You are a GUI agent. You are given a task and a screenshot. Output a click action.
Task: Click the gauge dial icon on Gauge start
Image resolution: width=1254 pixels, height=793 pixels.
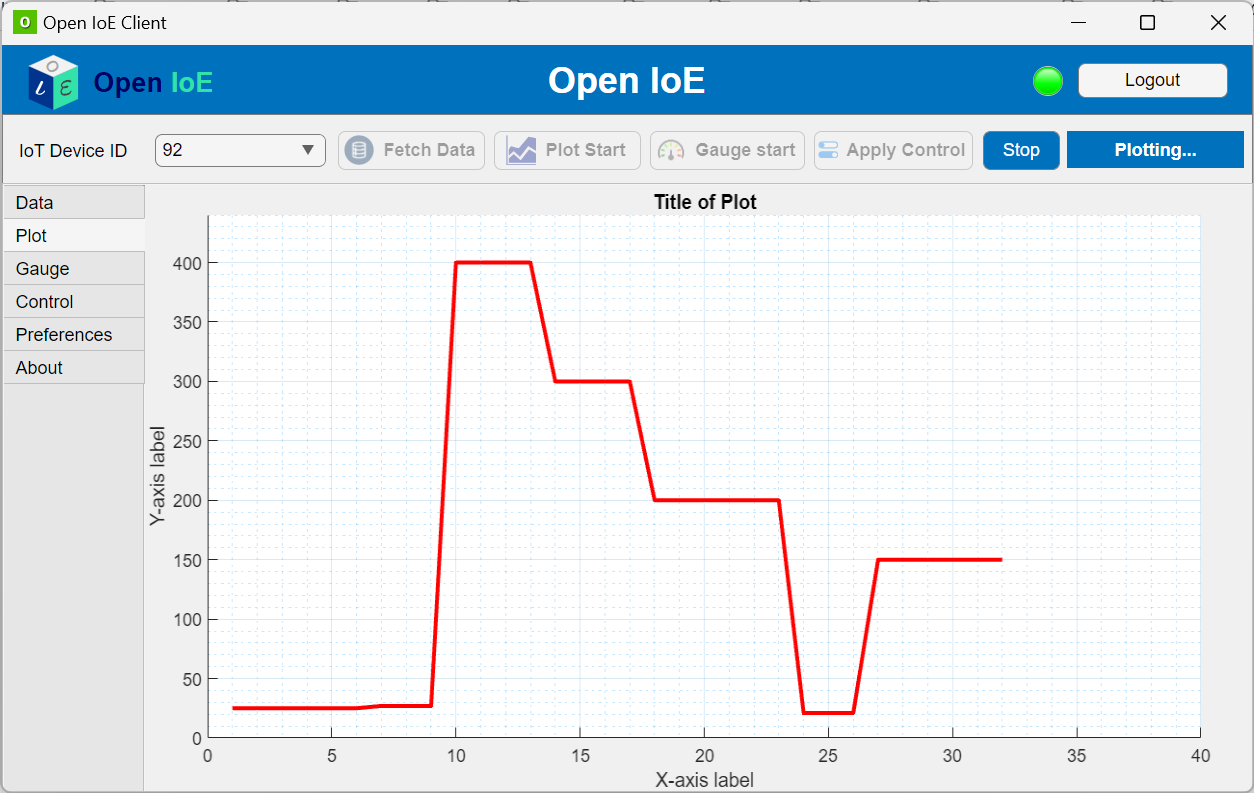pyautogui.click(x=671, y=150)
